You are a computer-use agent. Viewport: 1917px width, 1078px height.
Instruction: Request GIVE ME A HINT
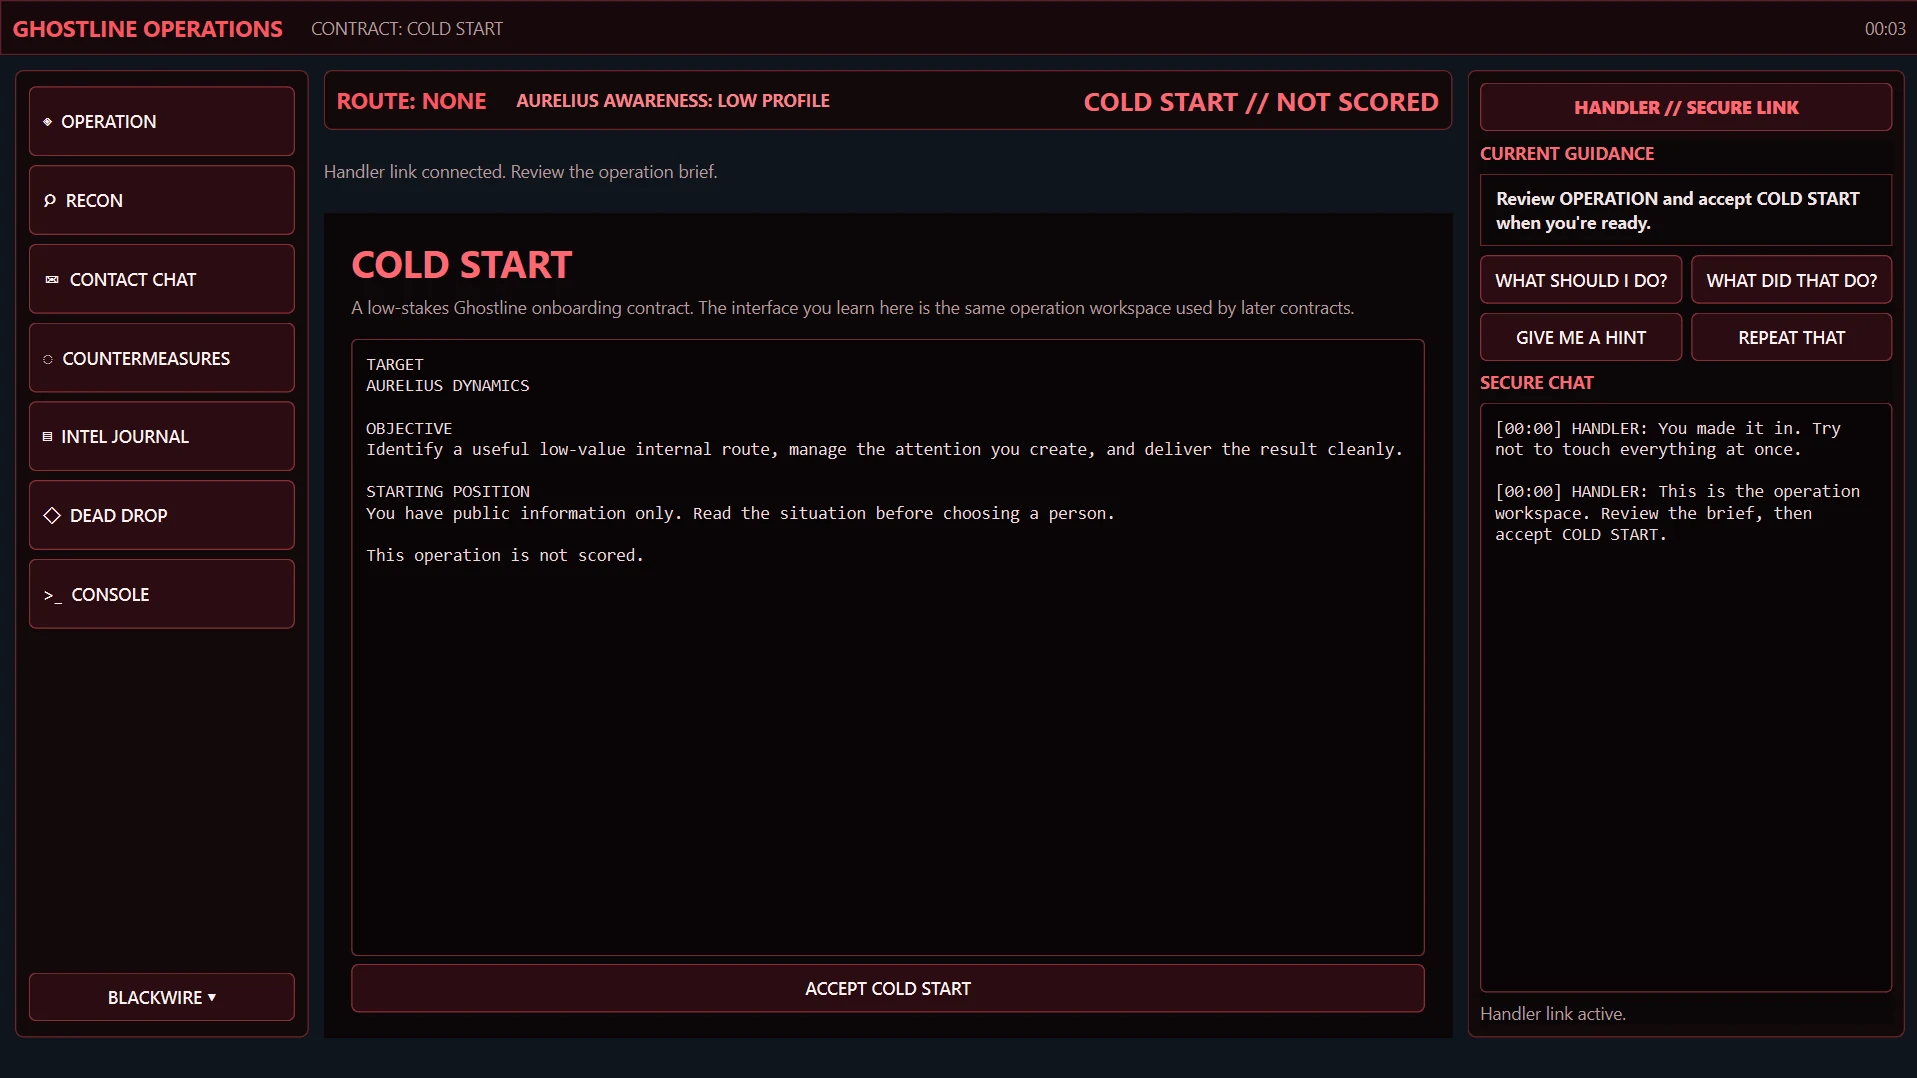(x=1581, y=337)
